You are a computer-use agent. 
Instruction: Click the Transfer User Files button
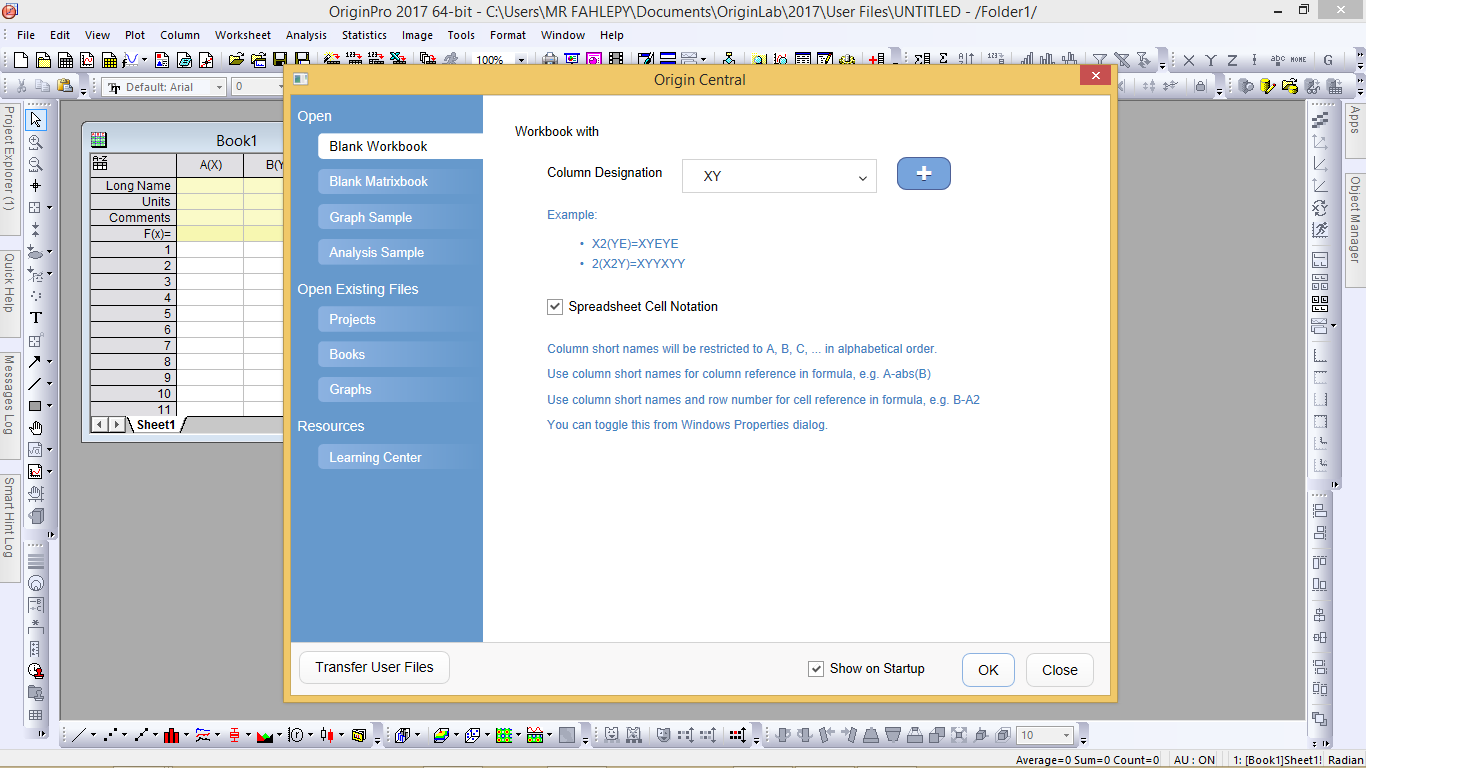point(374,667)
